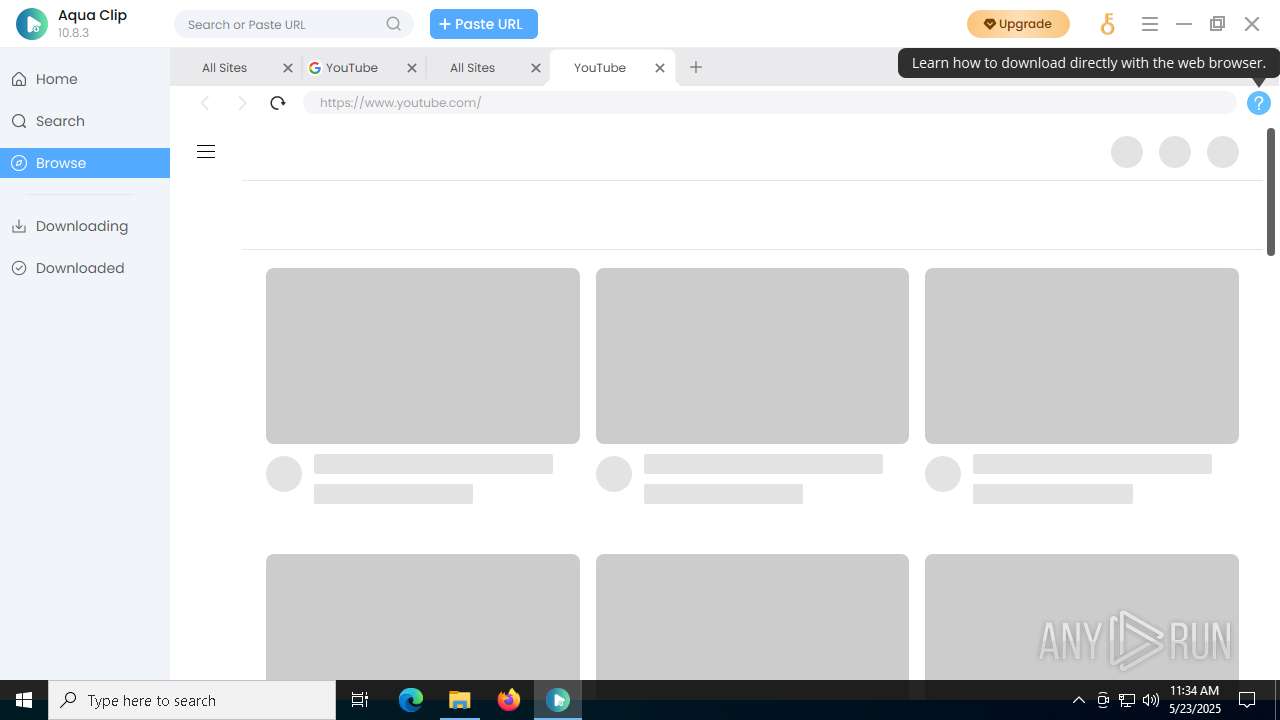Select the Browse sidebar item

click(85, 163)
